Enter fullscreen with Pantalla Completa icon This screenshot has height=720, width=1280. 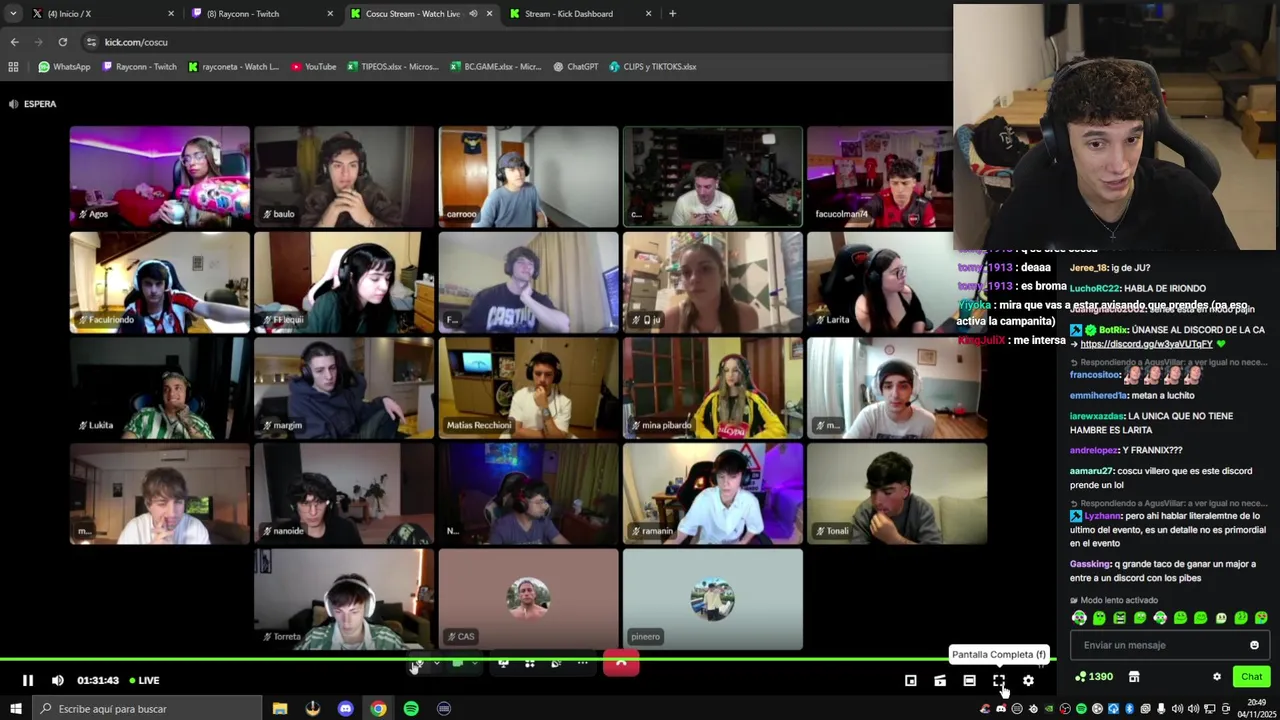pyautogui.click(x=999, y=681)
